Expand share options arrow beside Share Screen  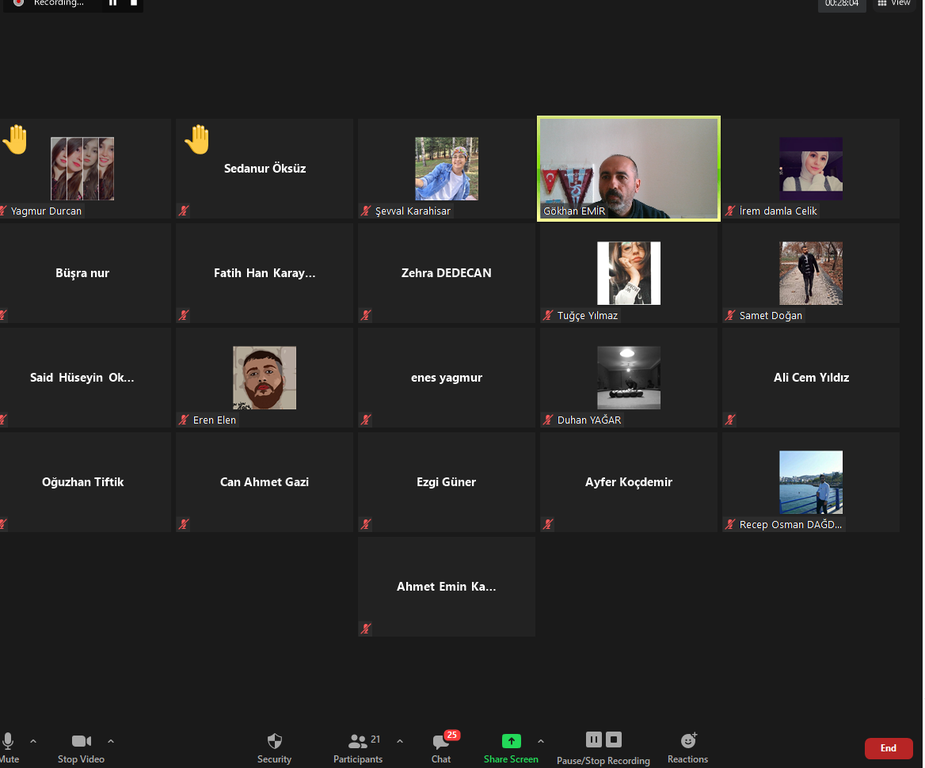coord(541,741)
